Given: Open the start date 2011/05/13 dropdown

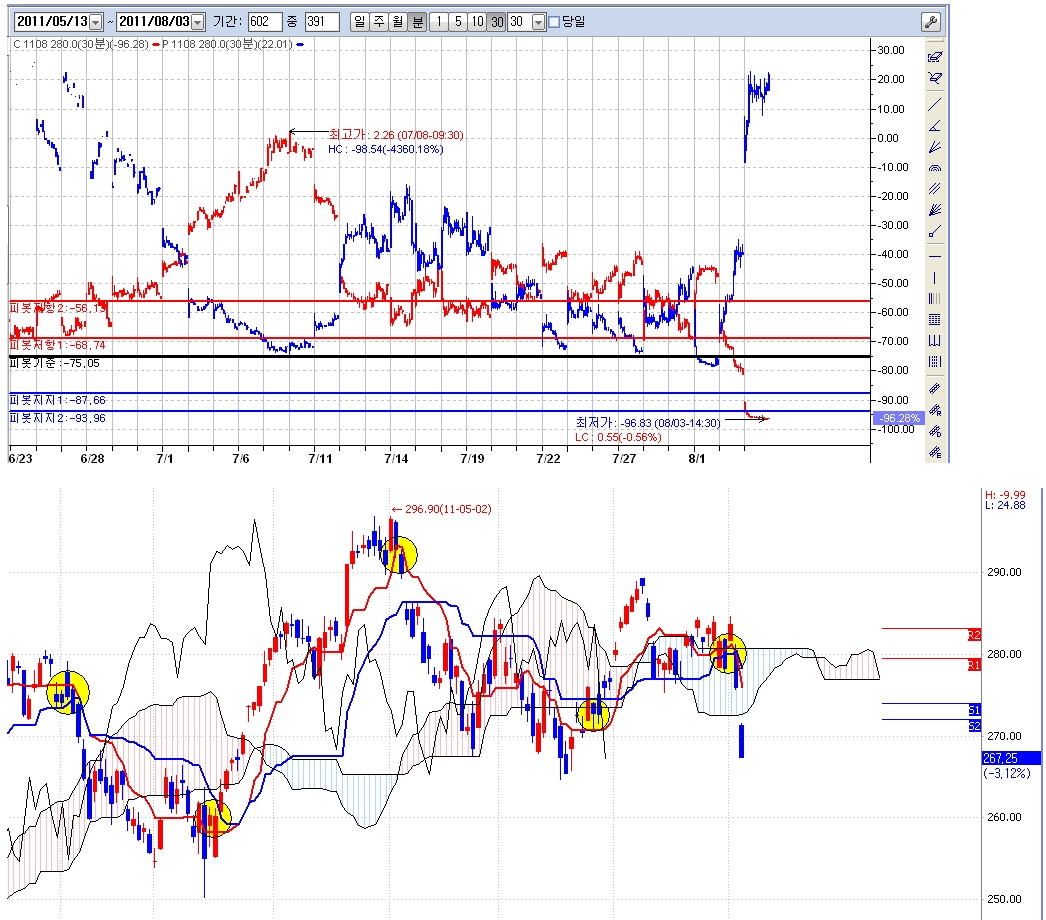Looking at the screenshot, I should 96,22.
